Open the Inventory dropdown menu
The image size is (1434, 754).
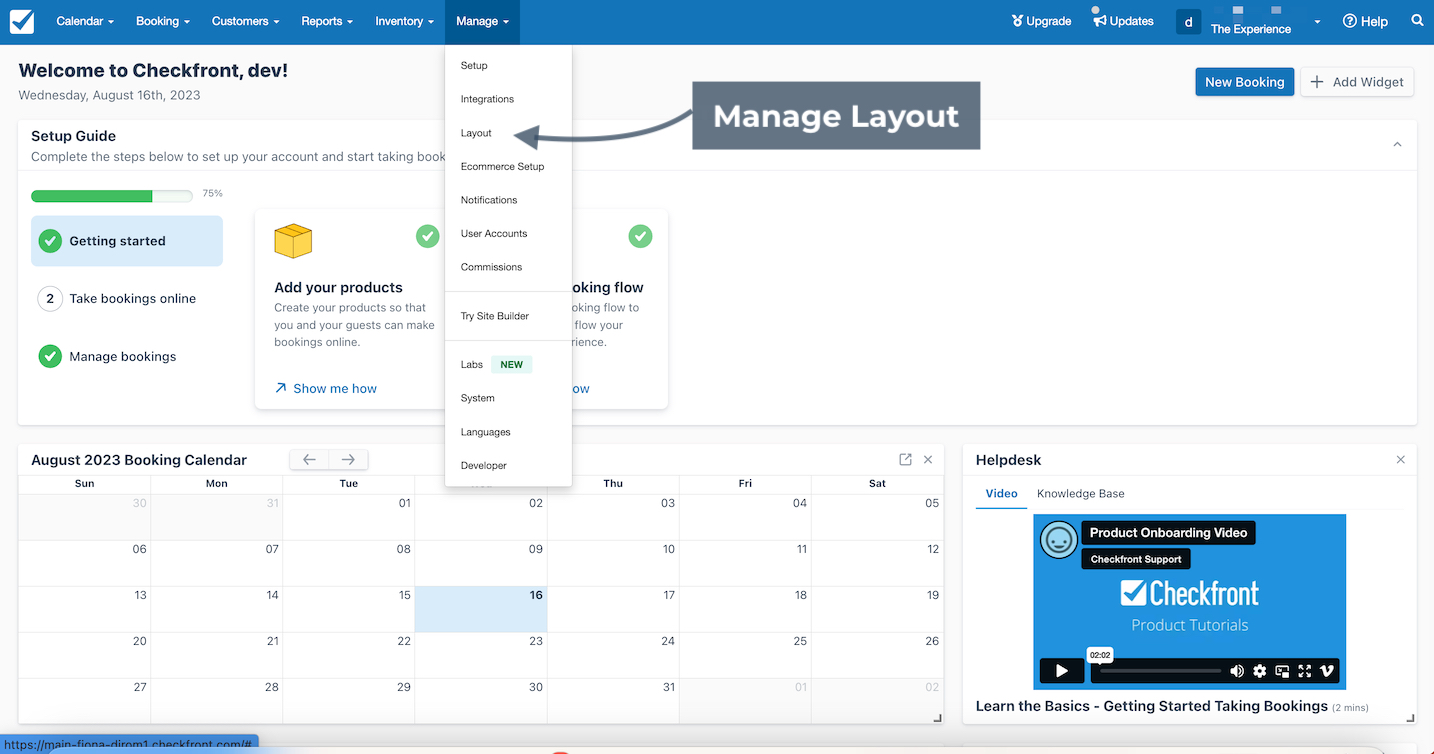pyautogui.click(x=404, y=21)
